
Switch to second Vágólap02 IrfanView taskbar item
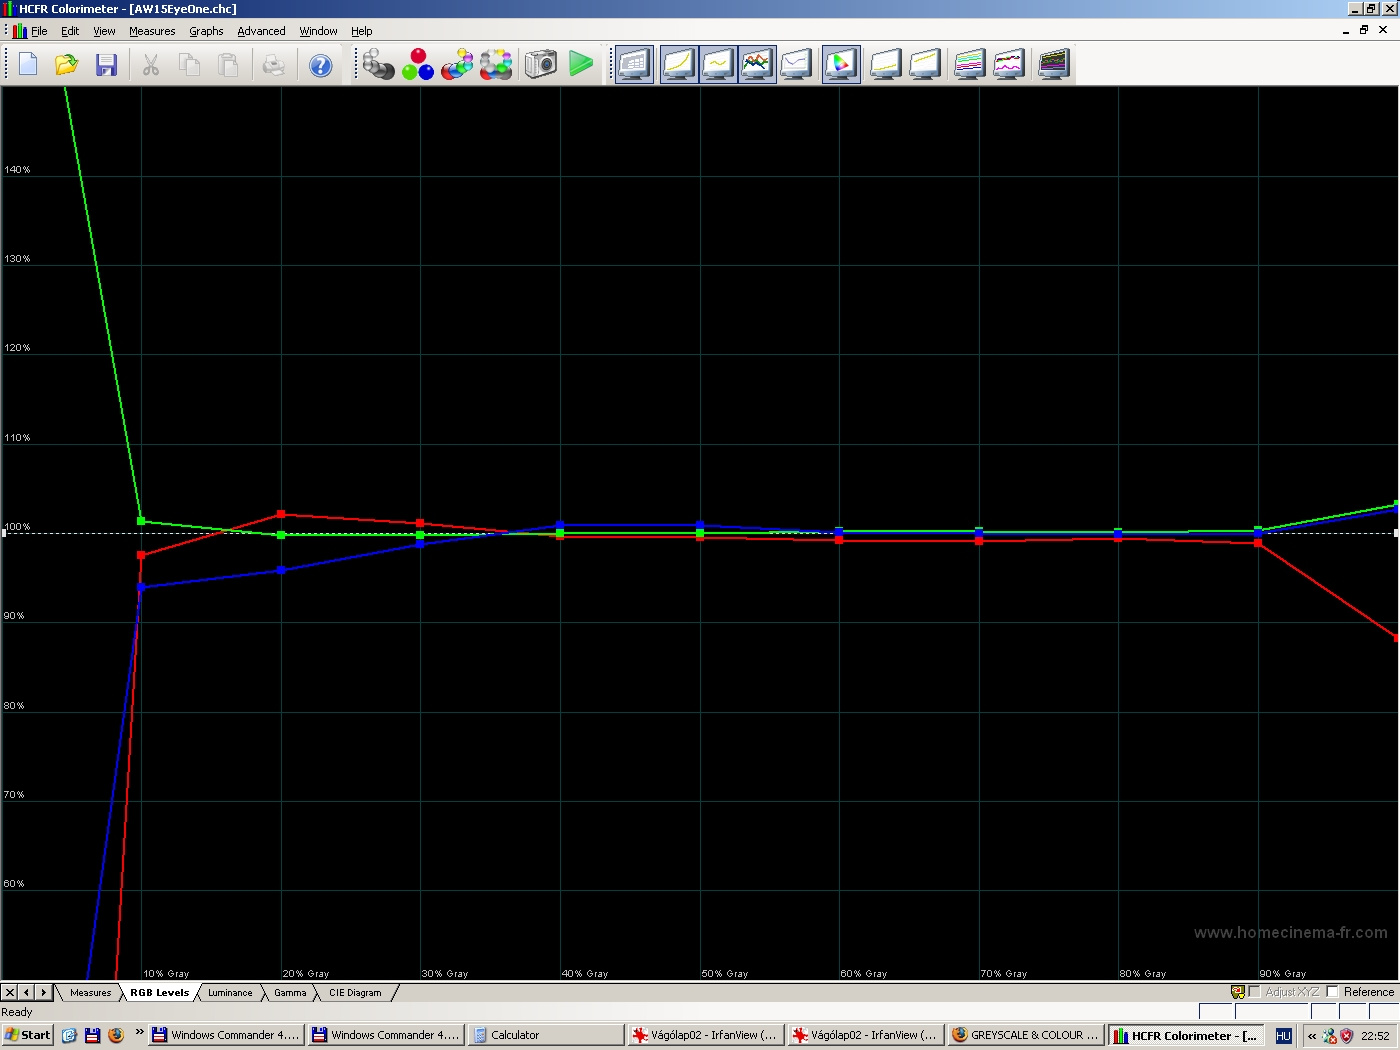coord(866,1035)
